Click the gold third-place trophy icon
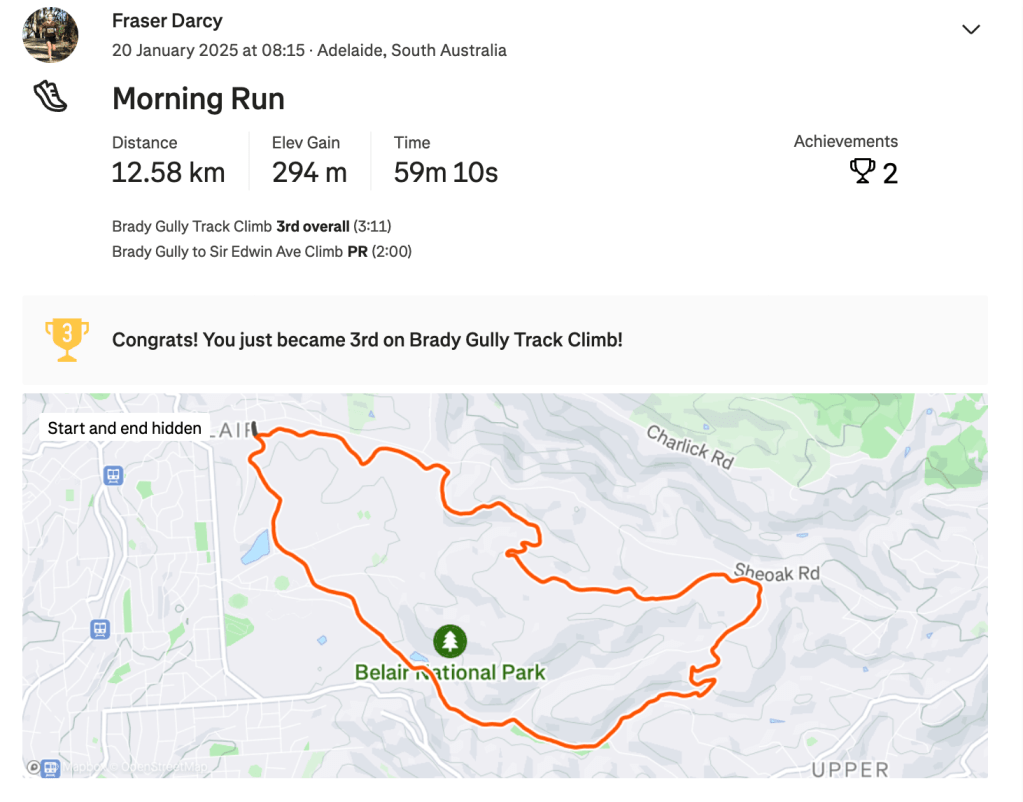The height and width of the screenshot is (802, 1023). pos(67,339)
